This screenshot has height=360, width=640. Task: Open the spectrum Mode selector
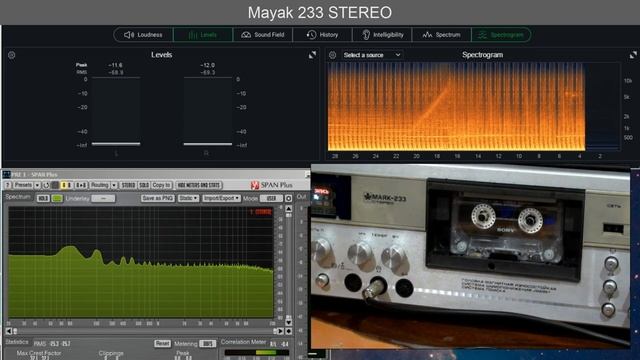pyautogui.click(x=271, y=198)
